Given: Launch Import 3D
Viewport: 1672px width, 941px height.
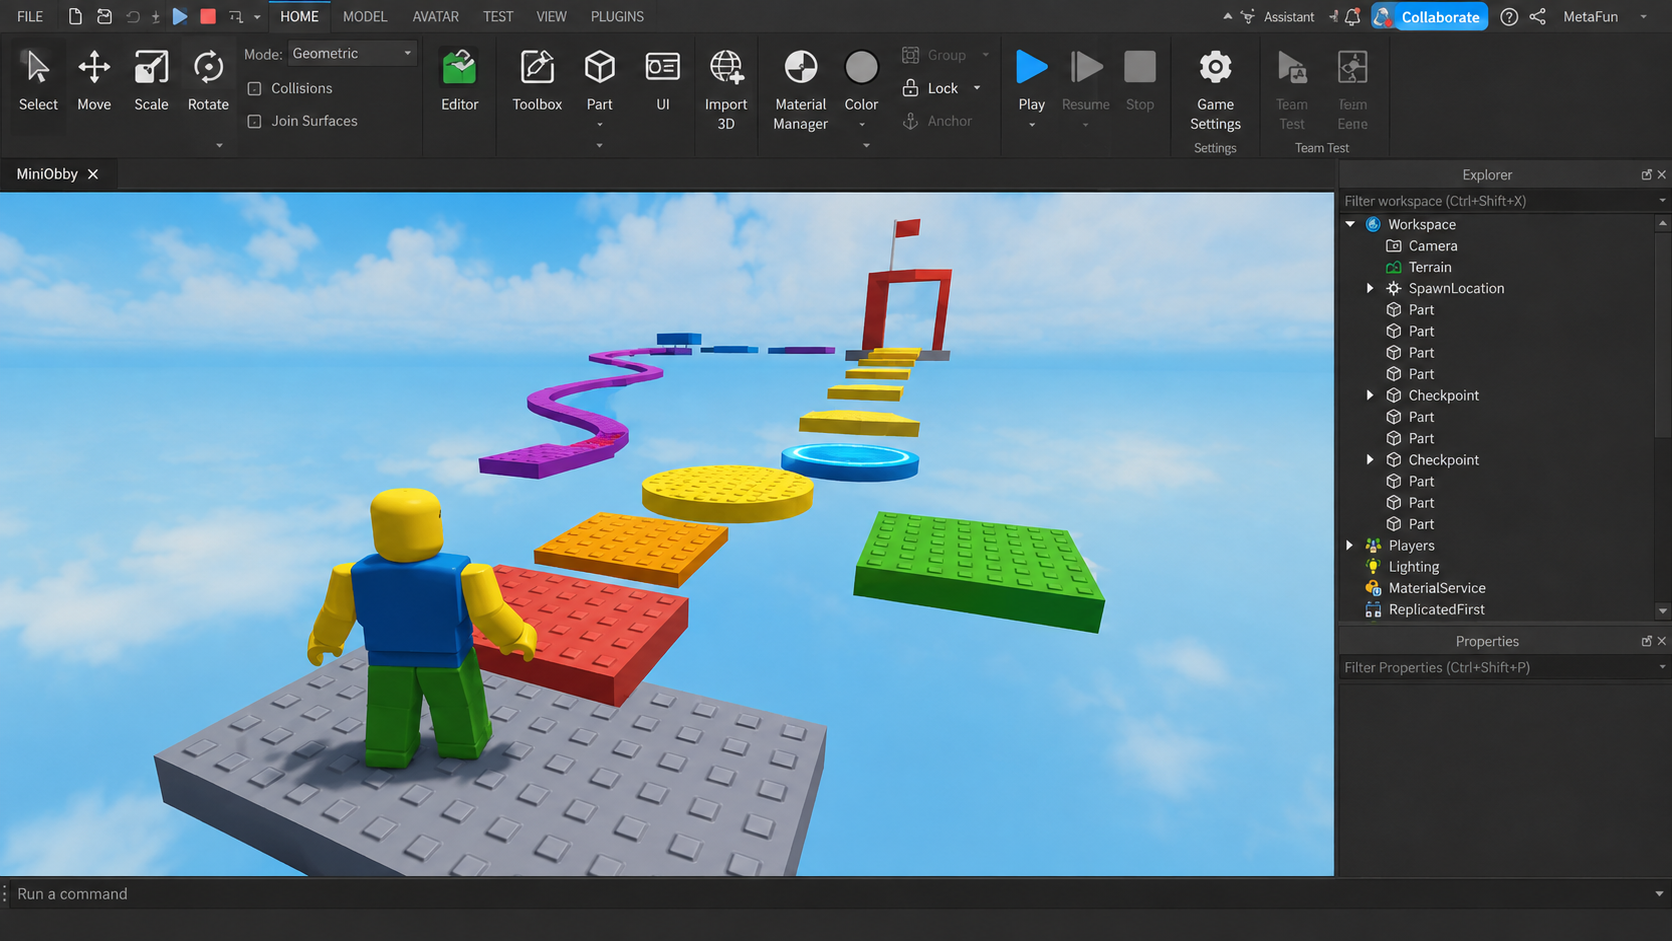Looking at the screenshot, I should click(726, 91).
